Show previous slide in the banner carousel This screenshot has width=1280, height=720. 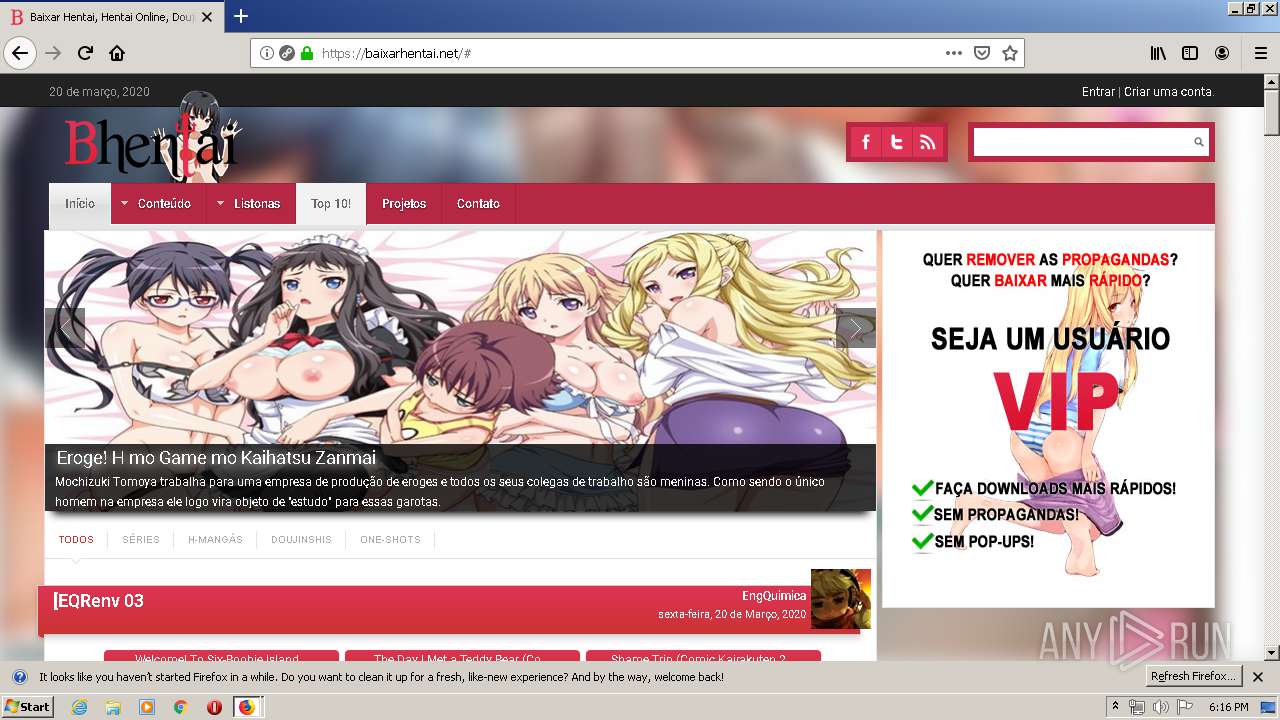[65, 328]
